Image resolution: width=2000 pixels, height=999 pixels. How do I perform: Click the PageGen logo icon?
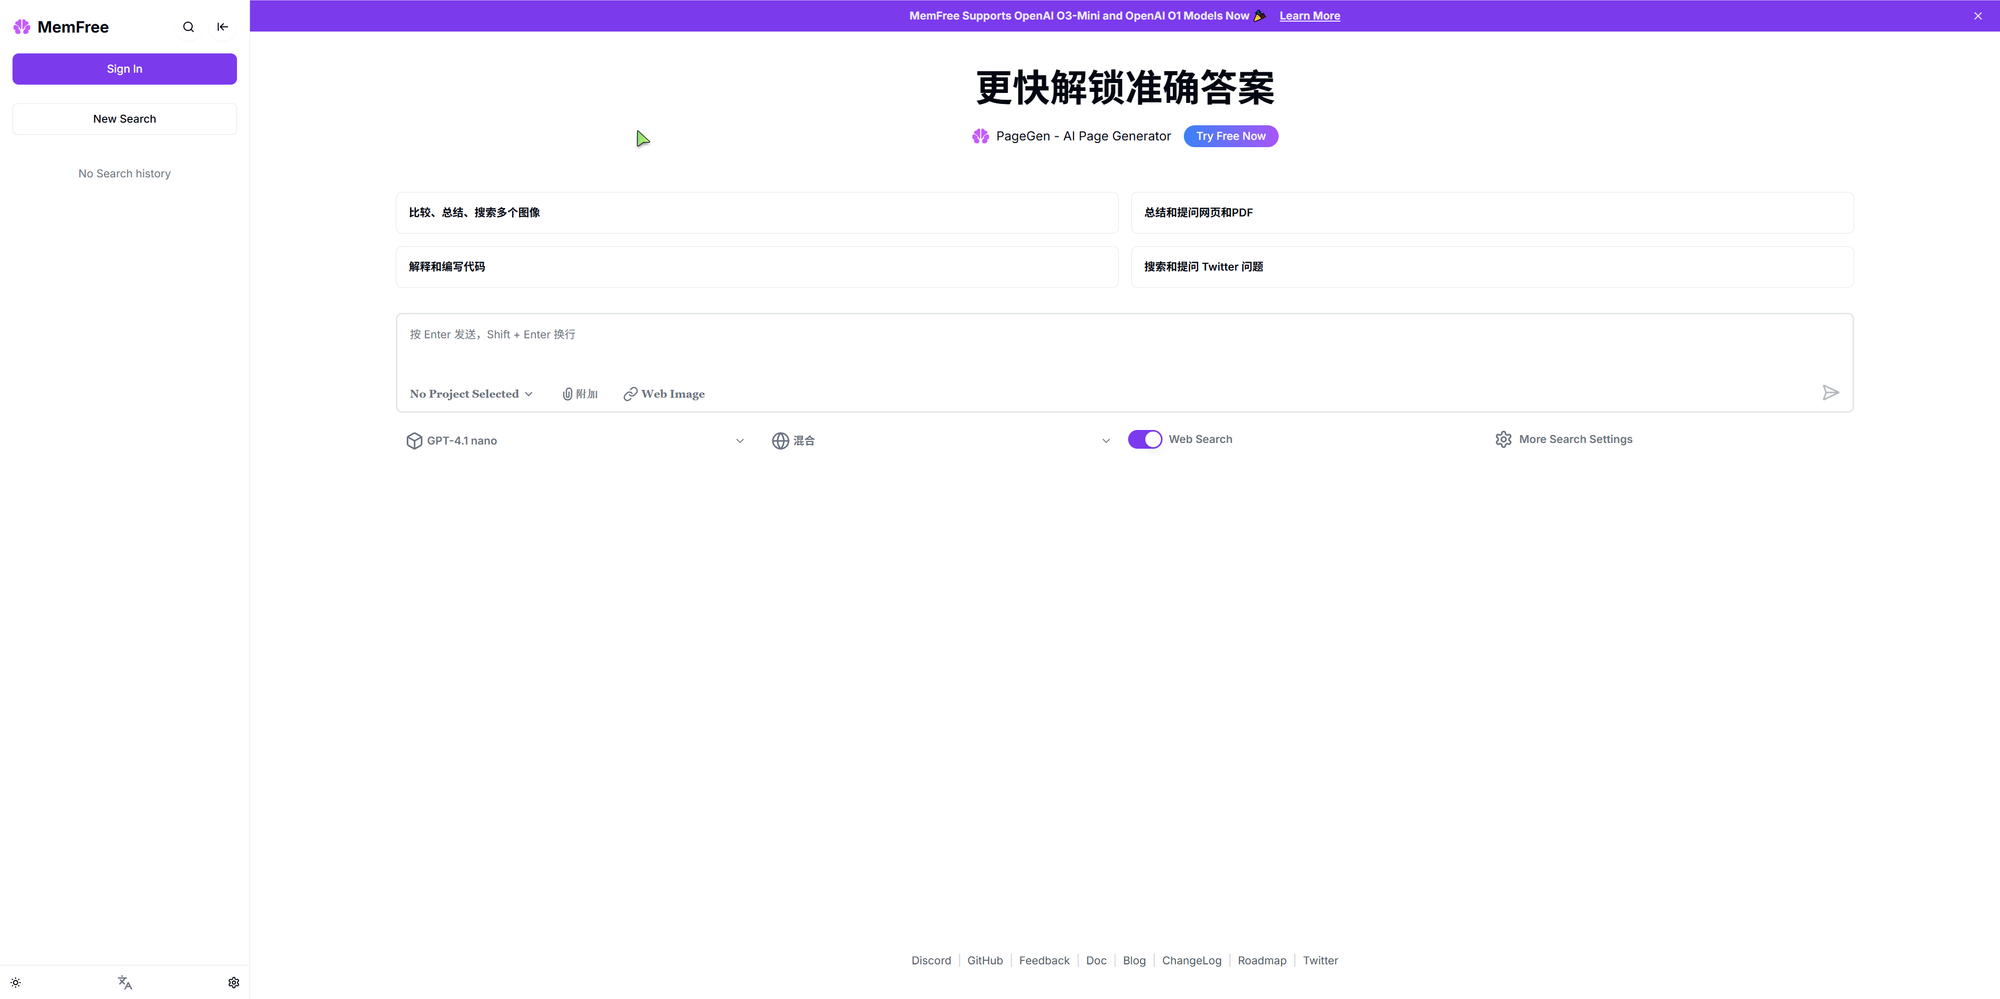point(980,136)
